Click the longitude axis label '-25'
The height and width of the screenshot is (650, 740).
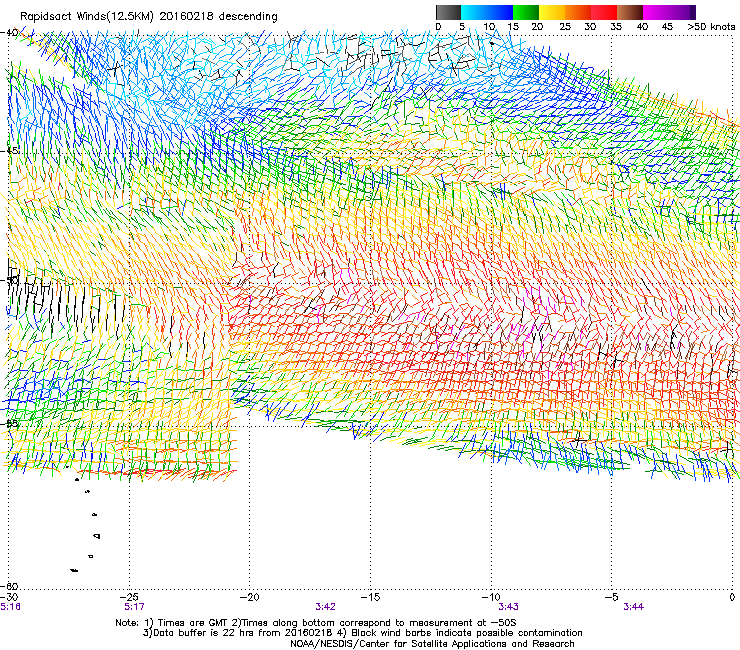click(x=130, y=597)
